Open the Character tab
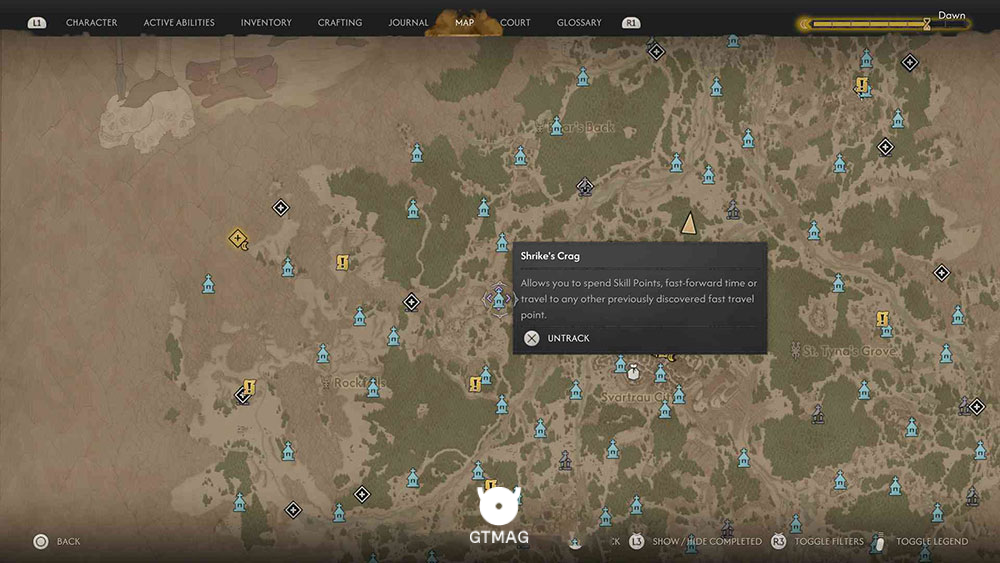This screenshot has height=563, width=1000. click(91, 22)
